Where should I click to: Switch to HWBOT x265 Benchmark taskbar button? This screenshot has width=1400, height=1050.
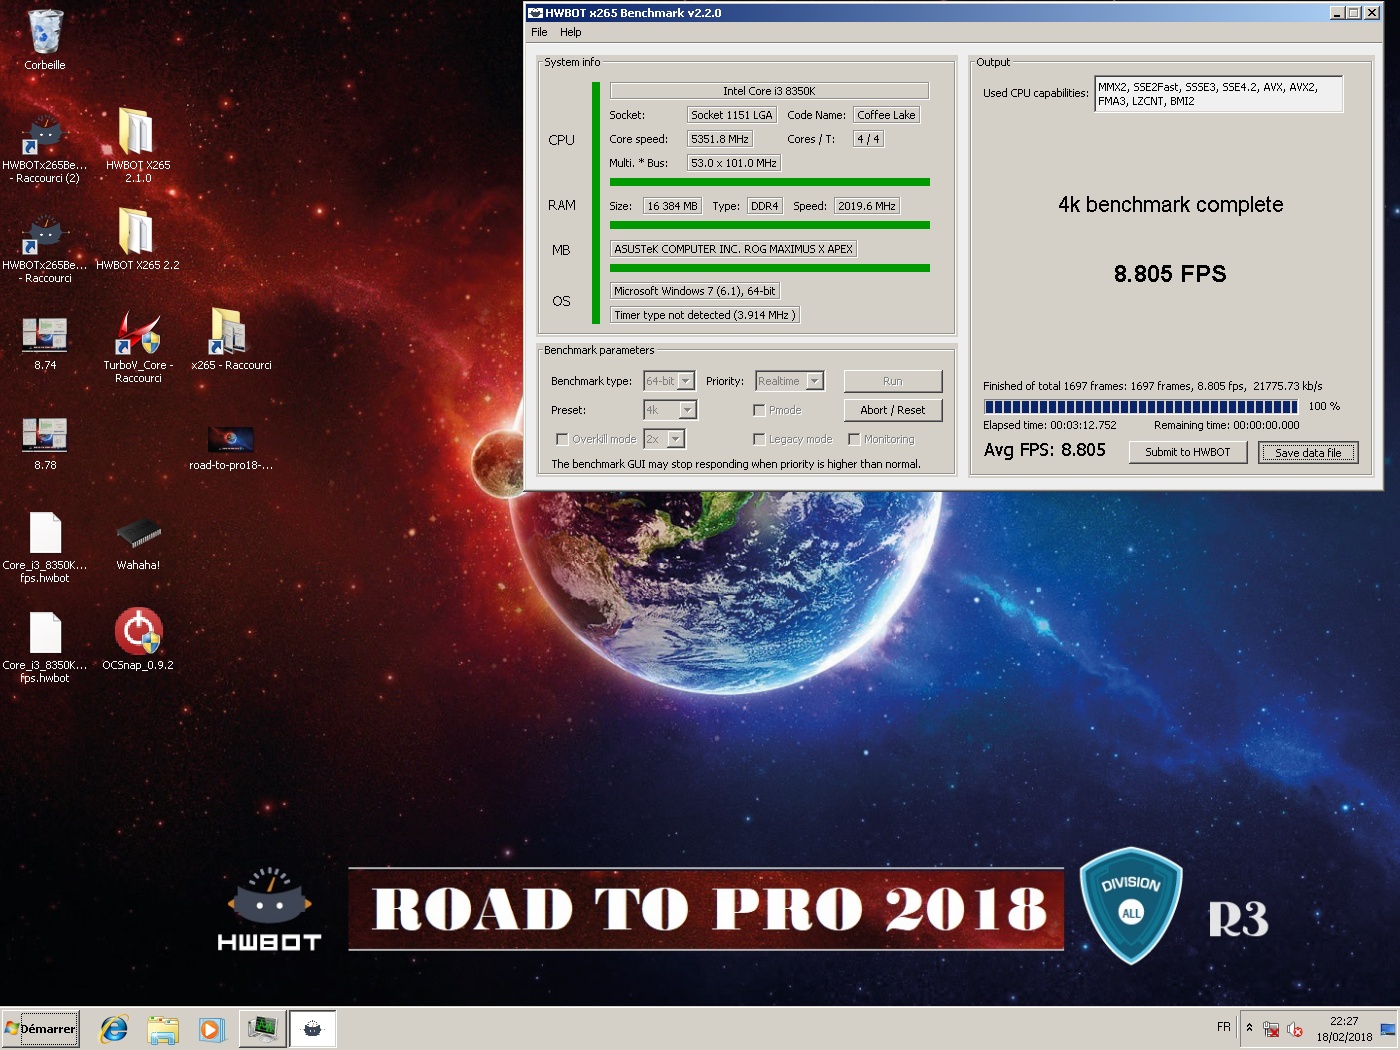313,1029
